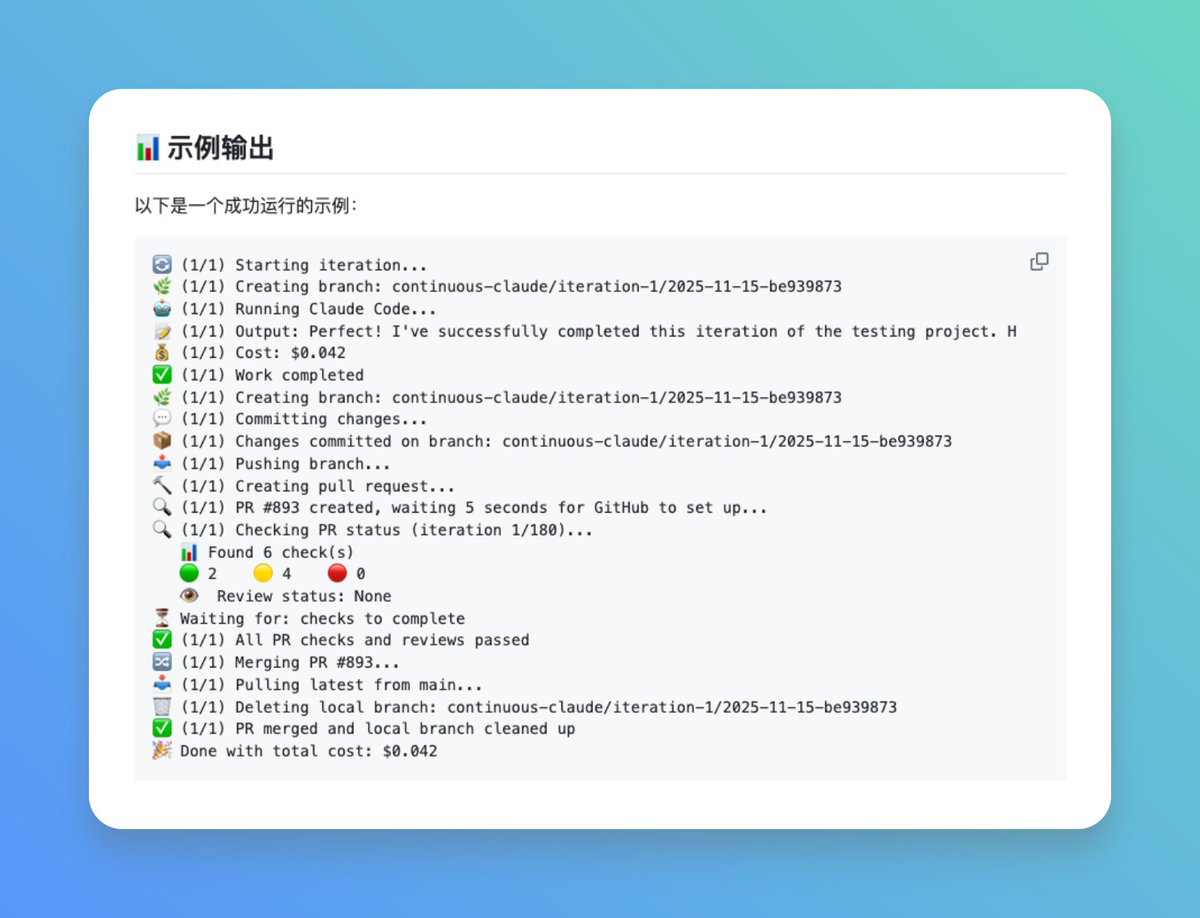Image resolution: width=1200 pixels, height=918 pixels.
Task: Click the party popper emoji beside Done with total cost
Action: [x=162, y=751]
